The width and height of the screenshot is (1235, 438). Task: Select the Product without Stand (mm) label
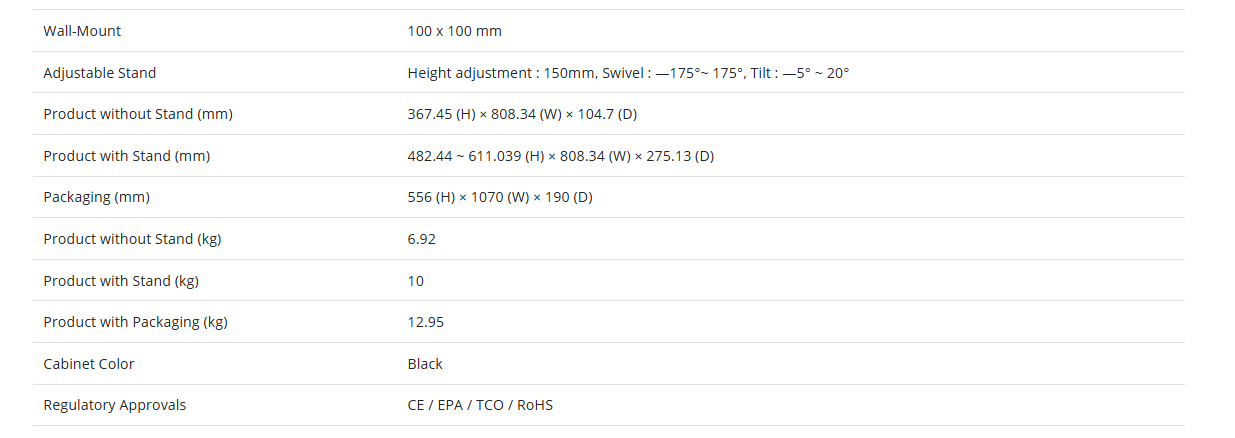pos(138,114)
